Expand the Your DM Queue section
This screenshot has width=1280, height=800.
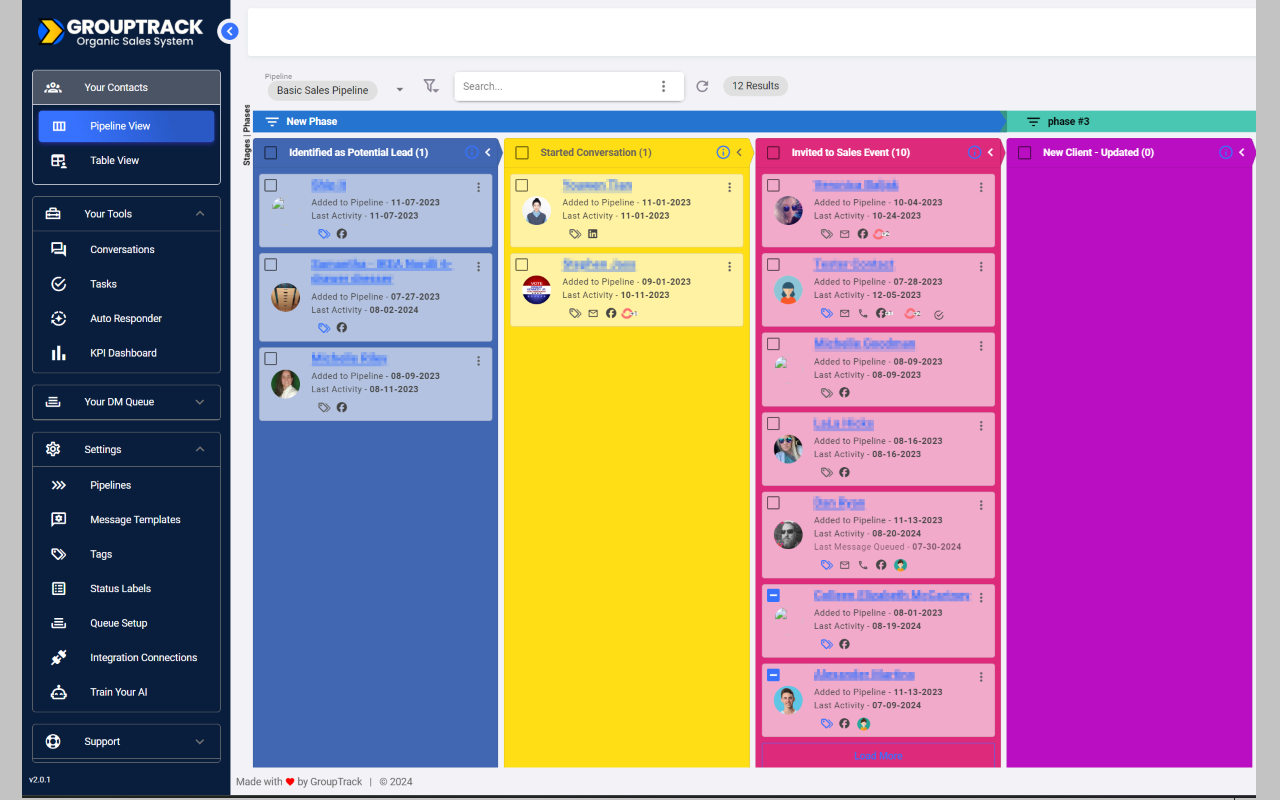[x=126, y=402]
